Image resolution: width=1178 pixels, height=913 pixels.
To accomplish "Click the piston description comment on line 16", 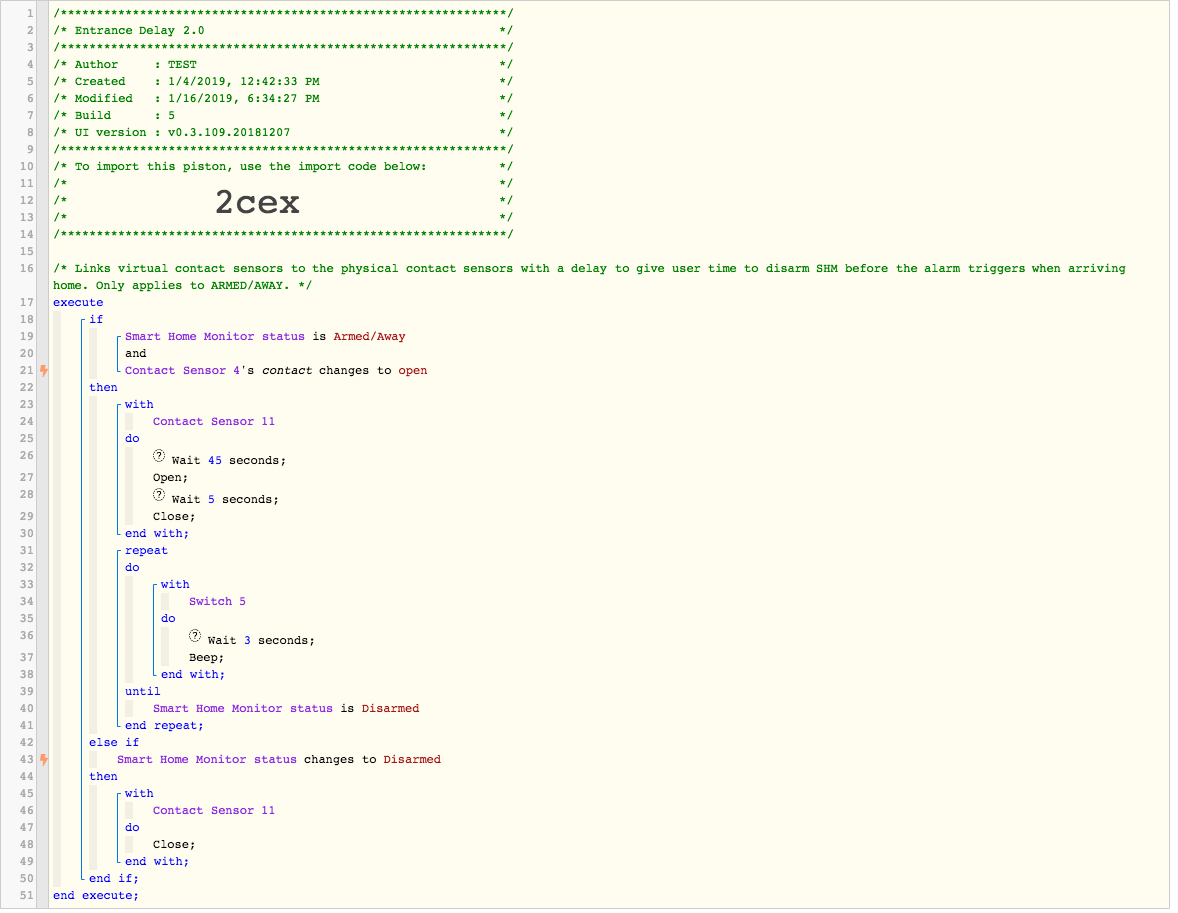I will coord(590,277).
